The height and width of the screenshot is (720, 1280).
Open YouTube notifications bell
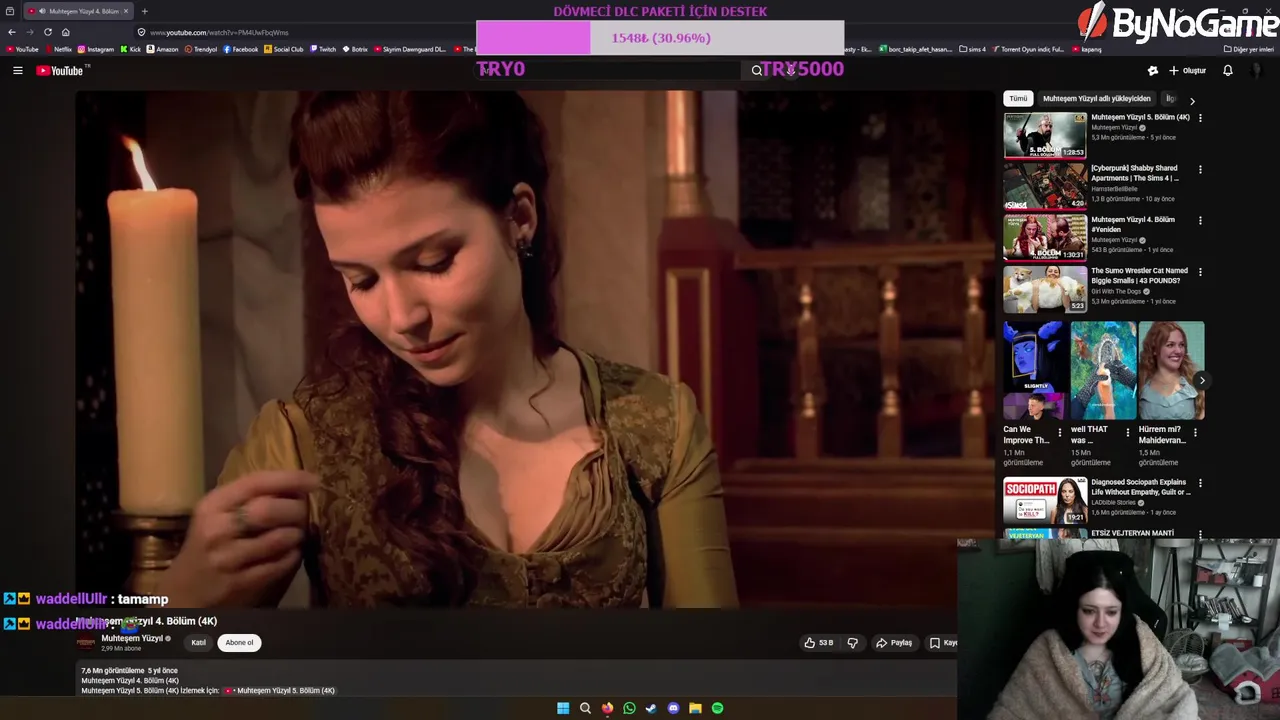pos(1227,70)
